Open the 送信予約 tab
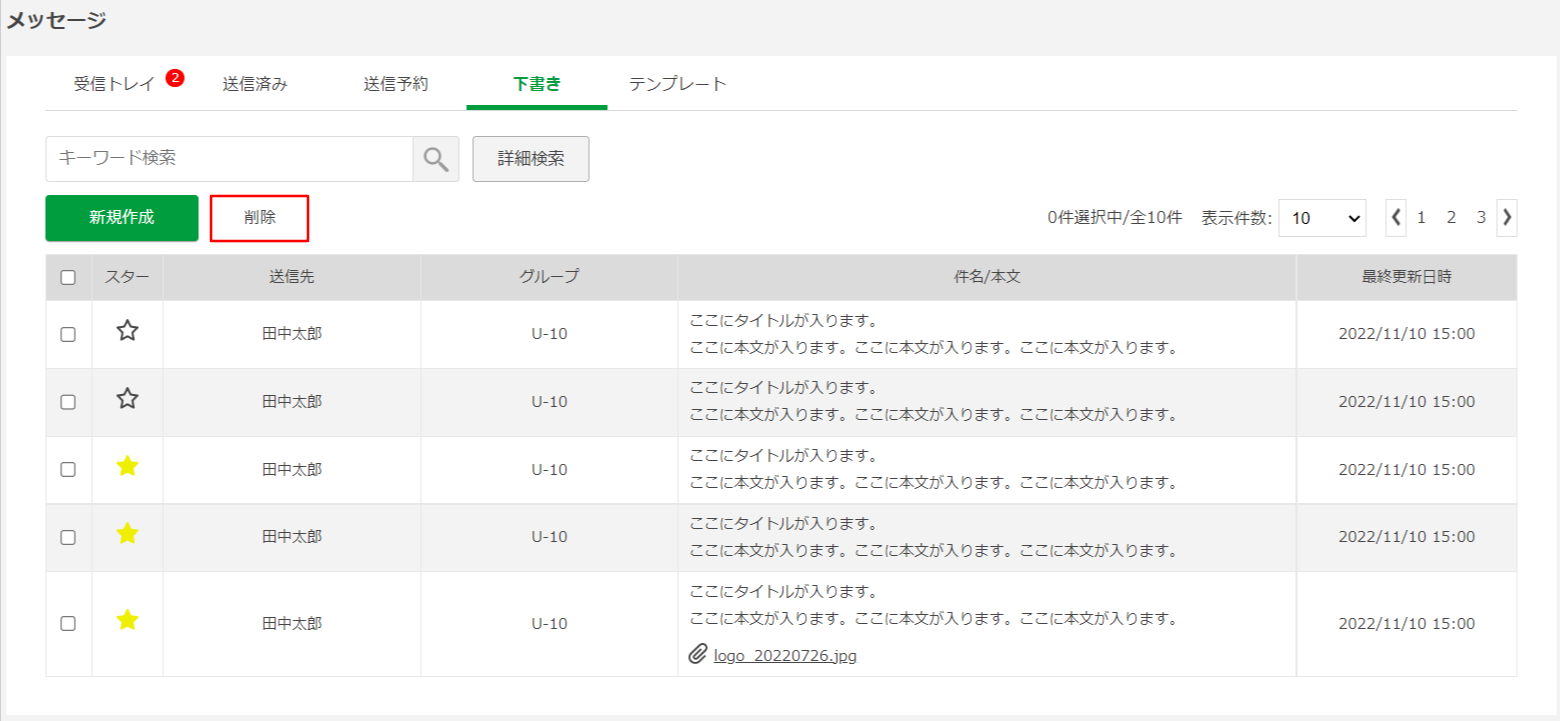This screenshot has height=721, width=1560. (x=396, y=84)
